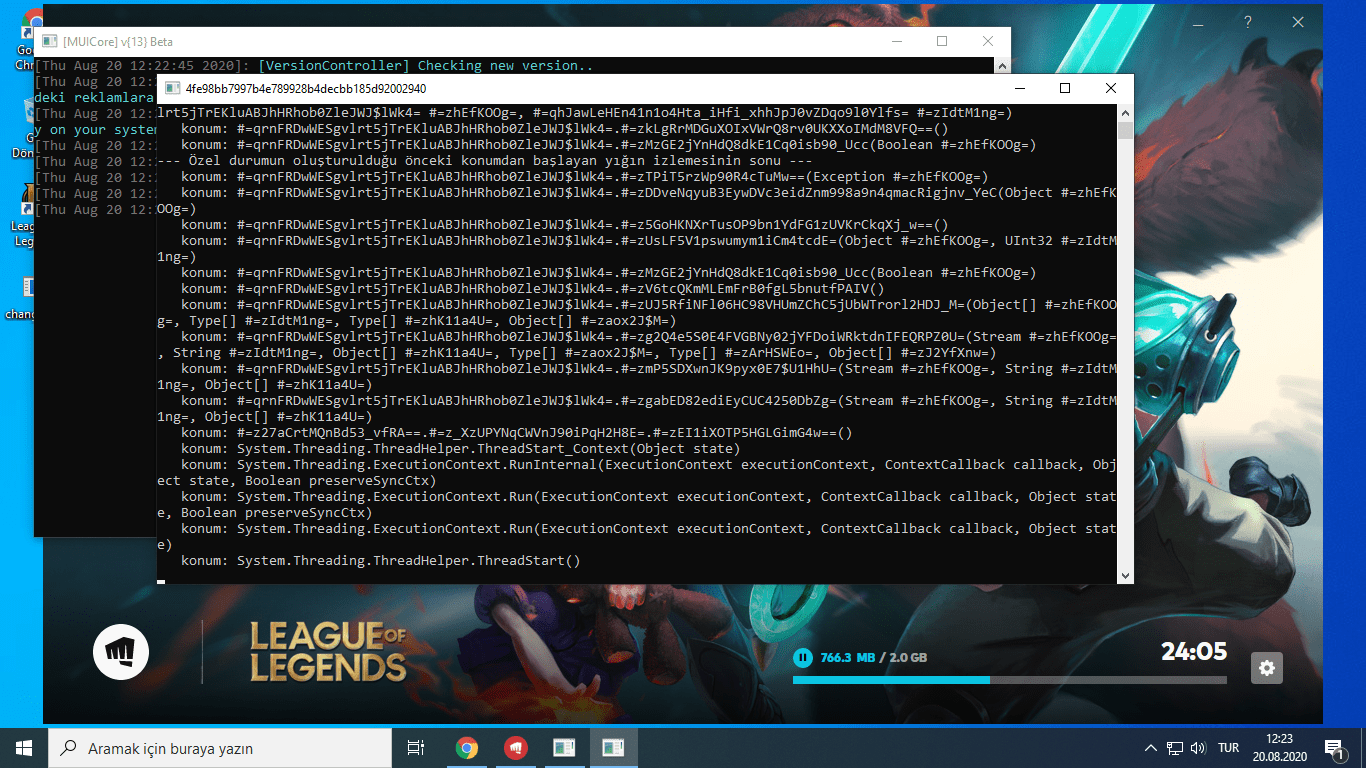Click the 'ExecutionContext.RunInternal' stack trace line

(637, 472)
